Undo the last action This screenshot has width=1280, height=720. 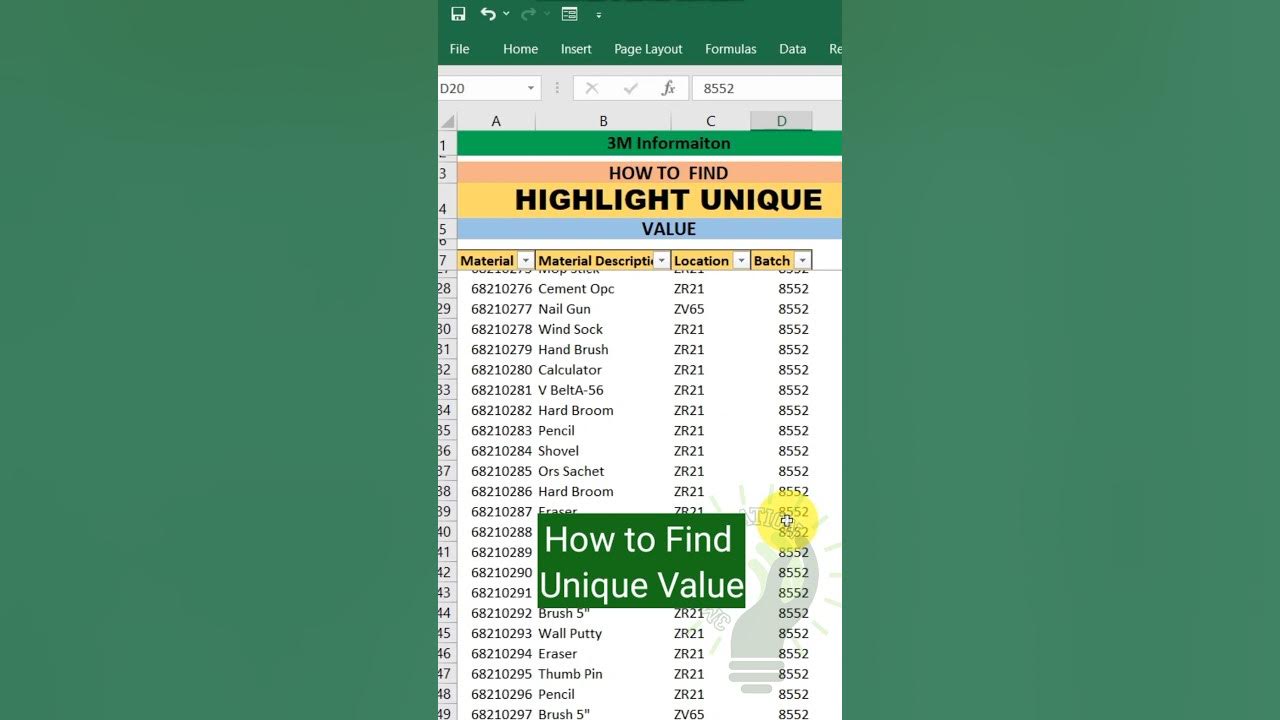tap(488, 14)
